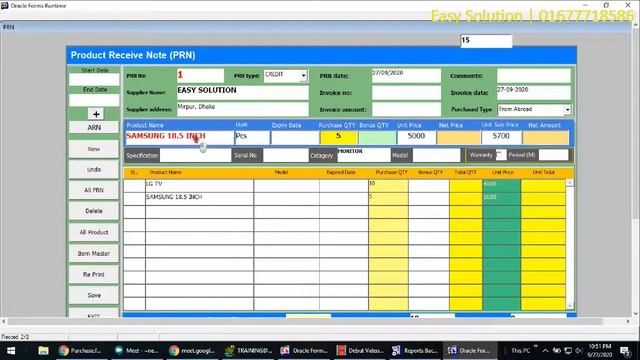The height and width of the screenshot is (360, 640).
Task: Click the End Date field
Action: pos(94,100)
